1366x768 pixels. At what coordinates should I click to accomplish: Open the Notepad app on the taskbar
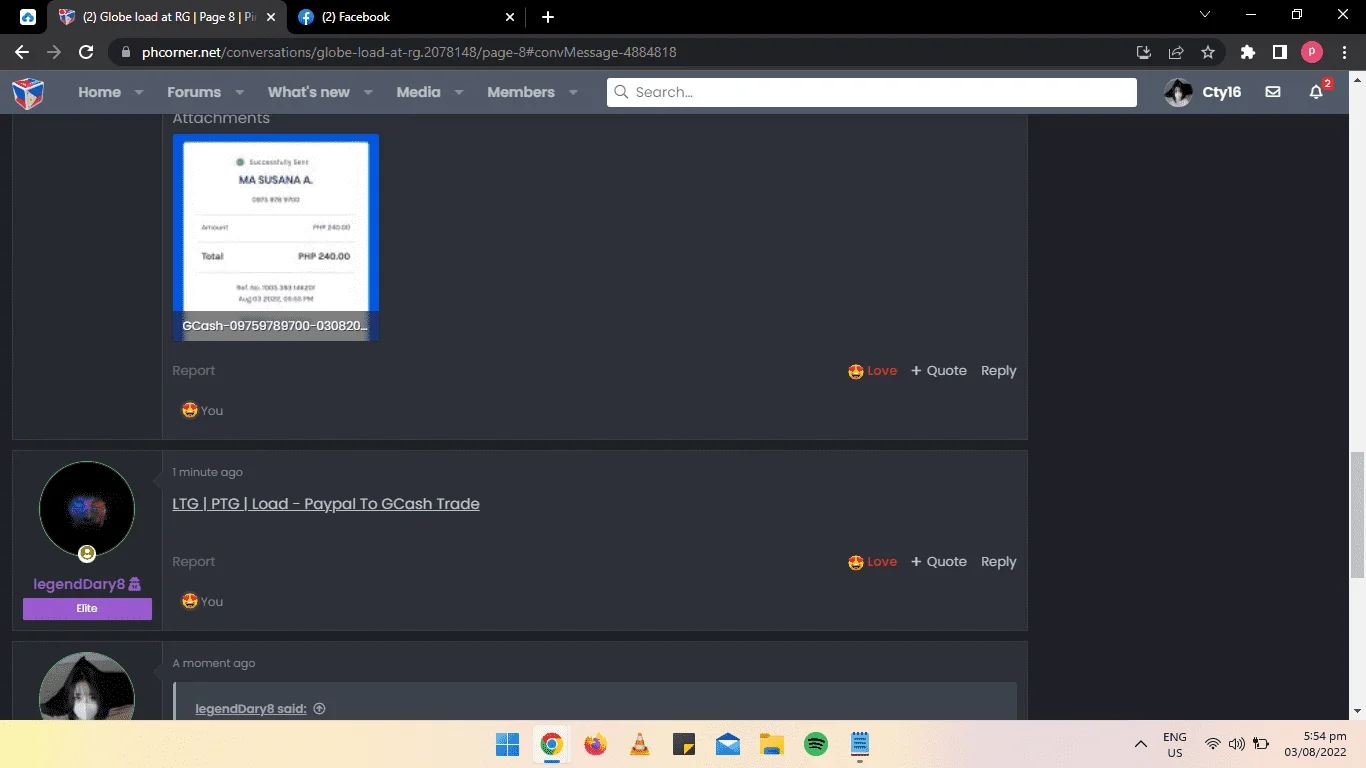click(860, 745)
